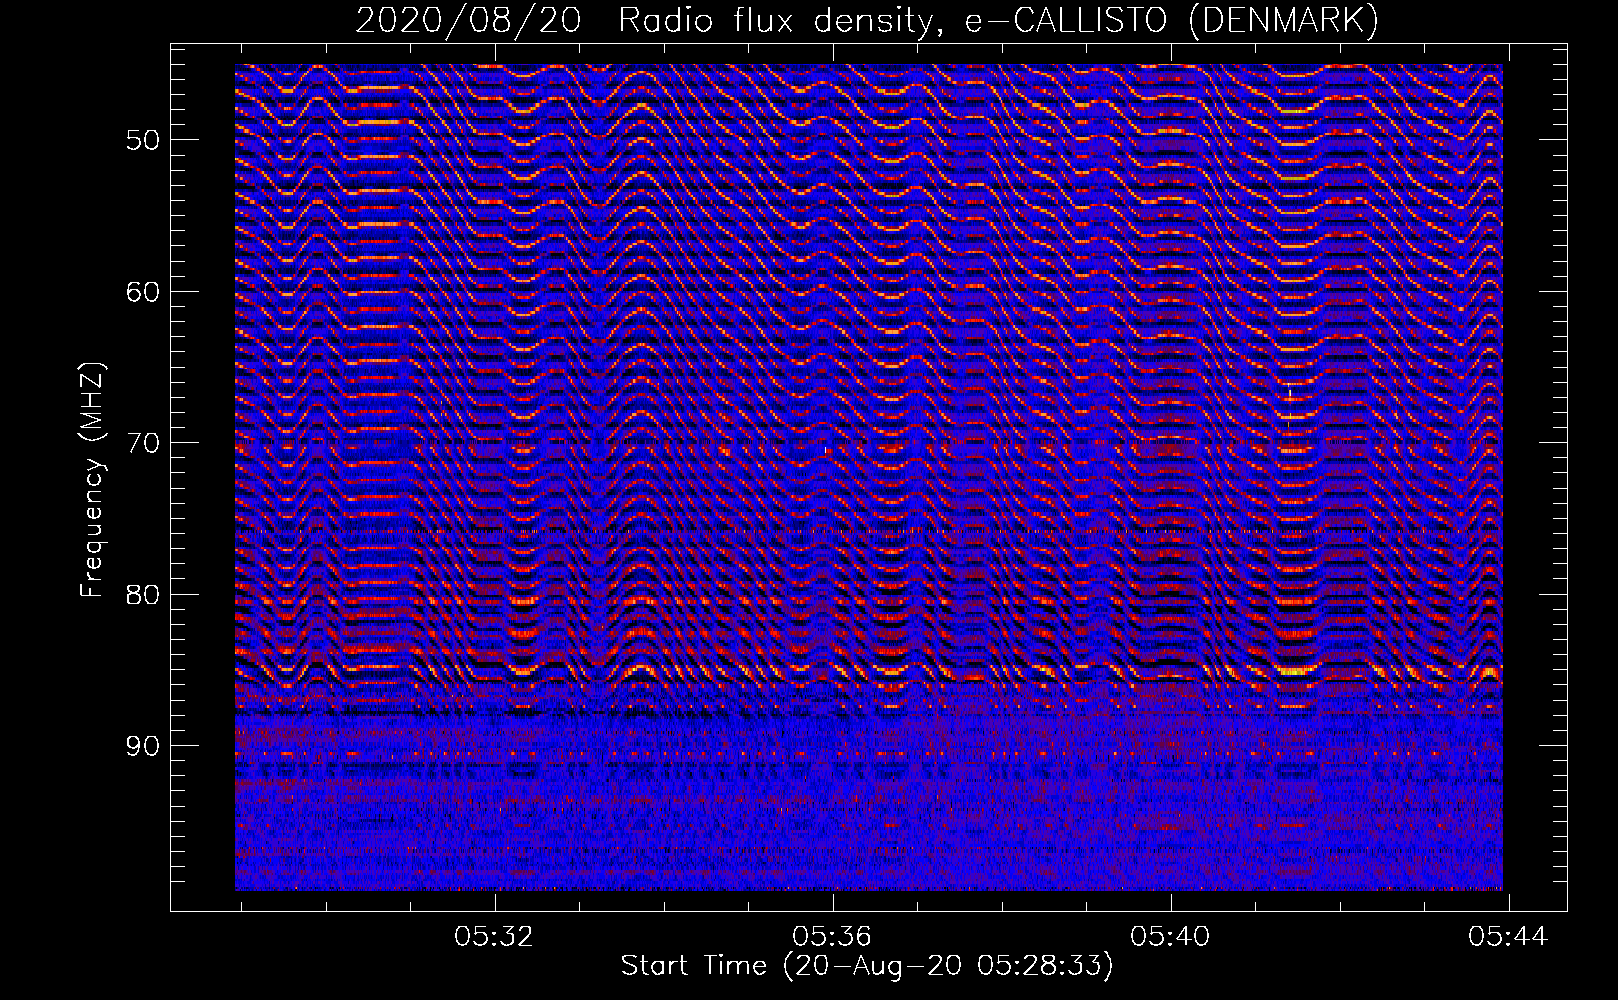1618x1000 pixels.
Task: Click the 'e-CALLISTO (DENMARK)' title text
Action: [x=1172, y=20]
